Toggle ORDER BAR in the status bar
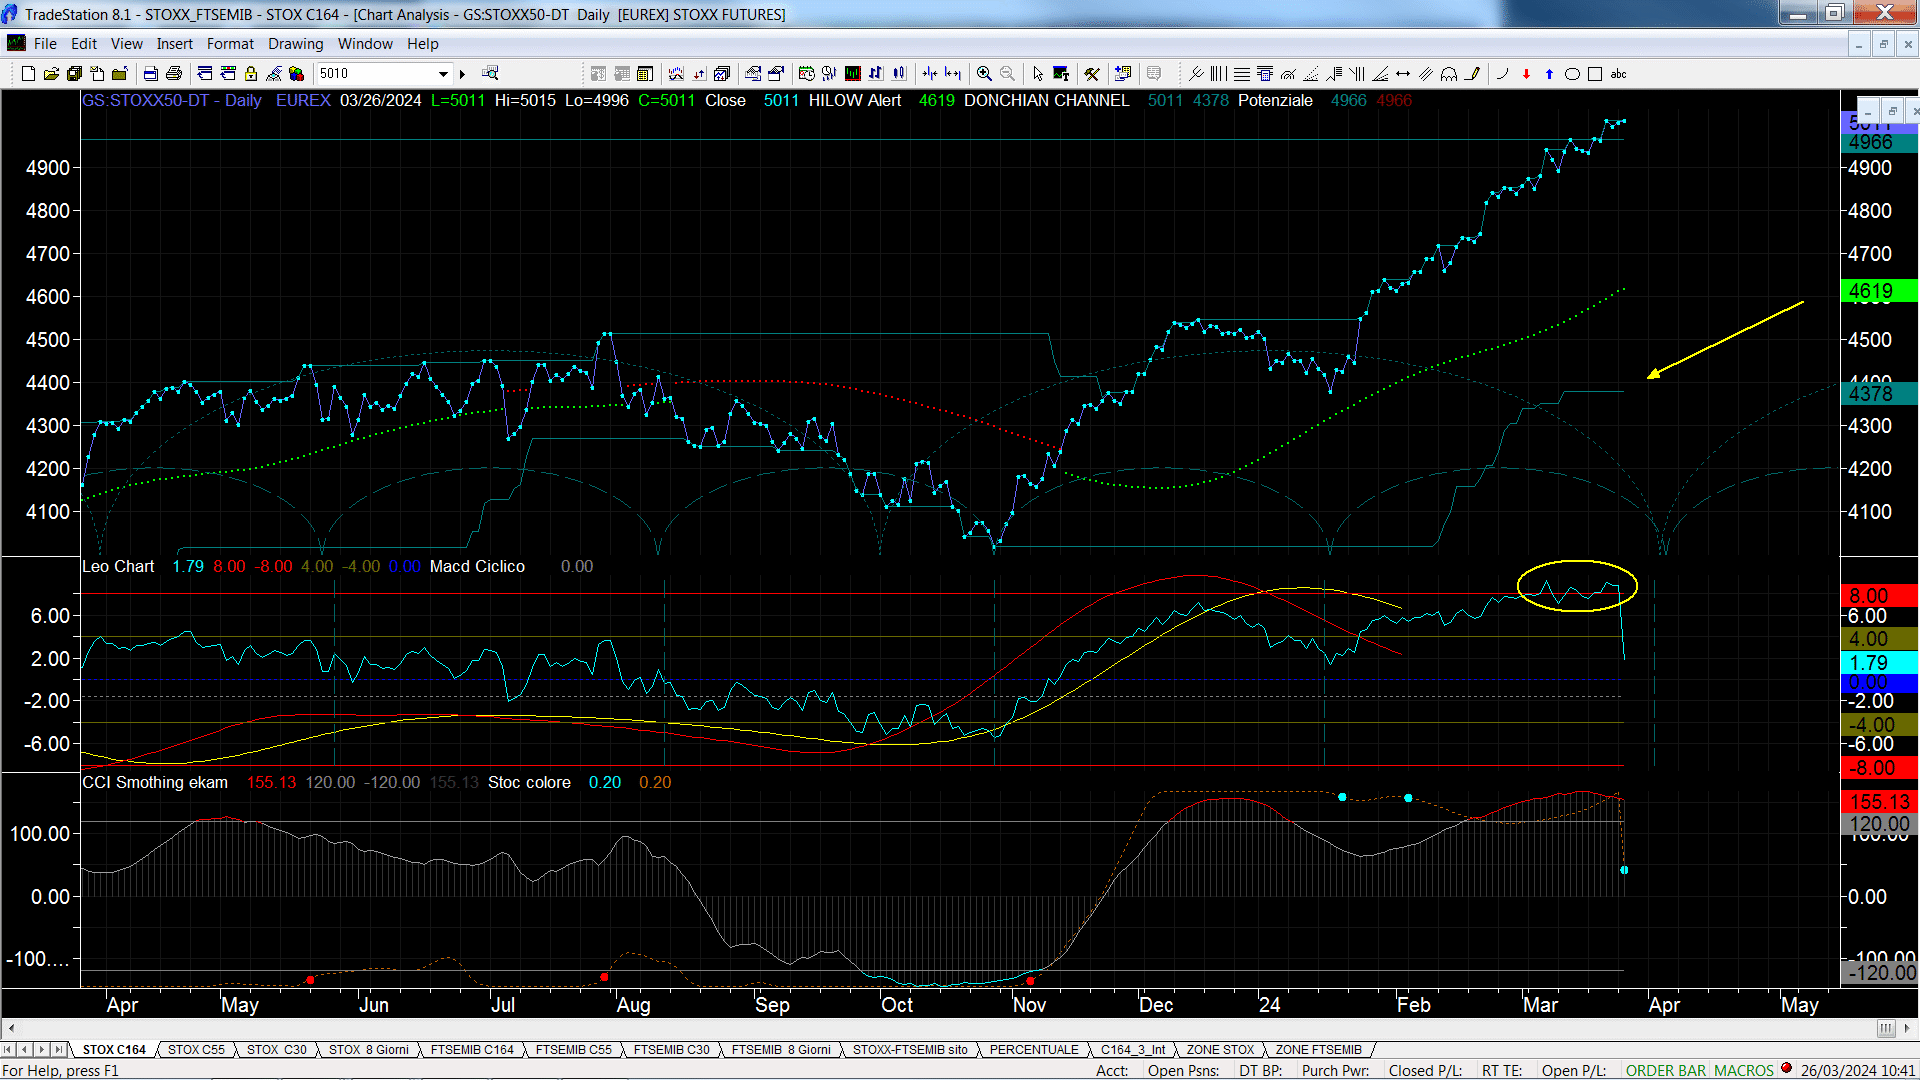Image resolution: width=1920 pixels, height=1080 pixels. click(1665, 1071)
